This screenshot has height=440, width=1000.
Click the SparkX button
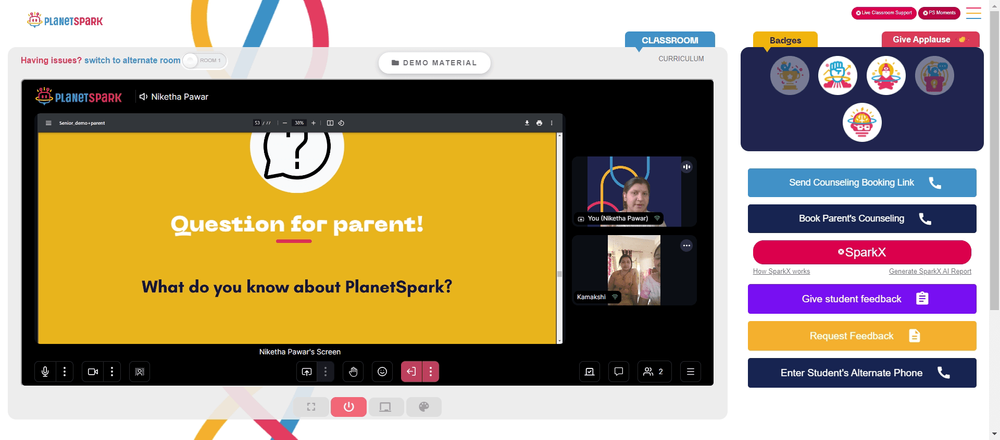[x=862, y=252]
